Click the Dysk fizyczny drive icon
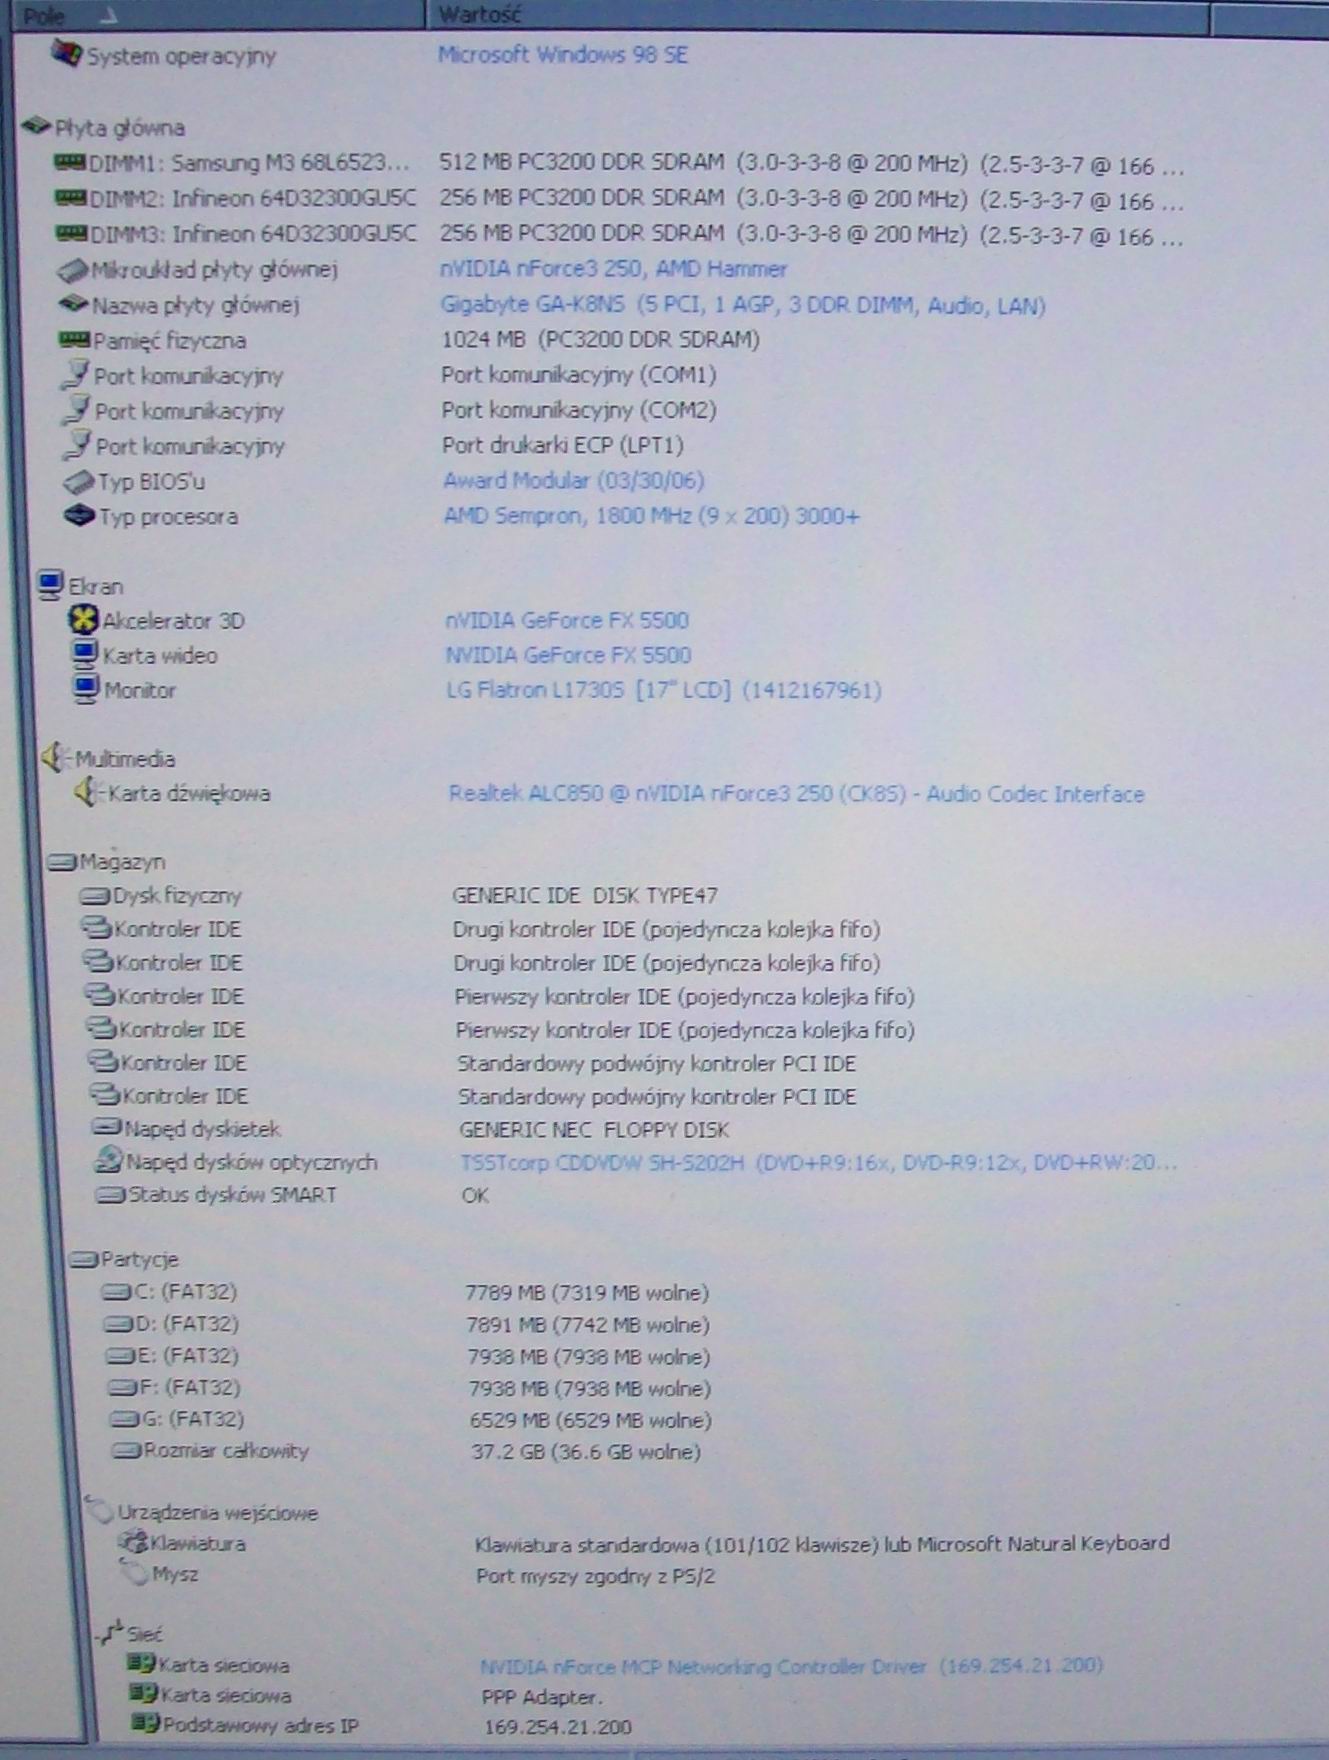Image resolution: width=1329 pixels, height=1760 pixels. pyautogui.click(x=95, y=896)
